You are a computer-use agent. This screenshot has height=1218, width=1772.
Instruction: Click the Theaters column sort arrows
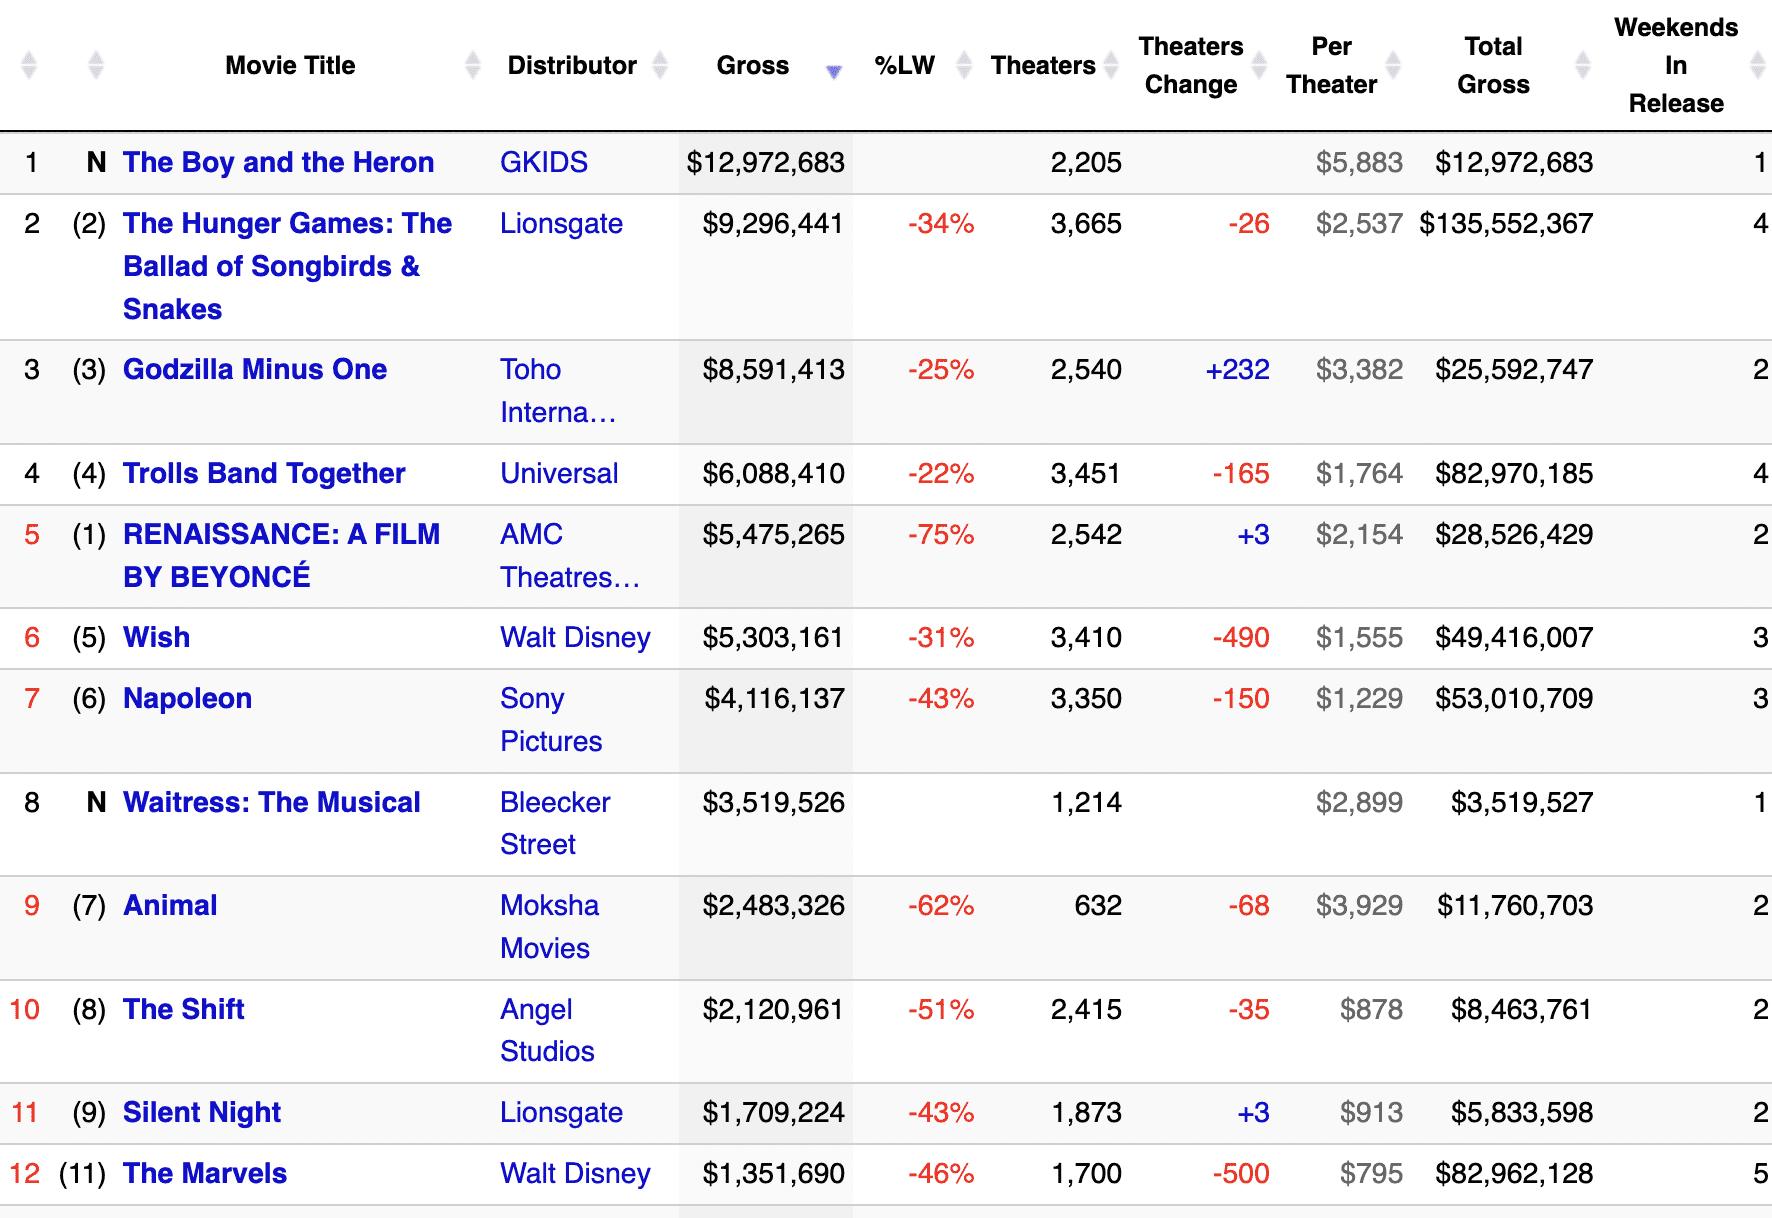click(x=1111, y=65)
